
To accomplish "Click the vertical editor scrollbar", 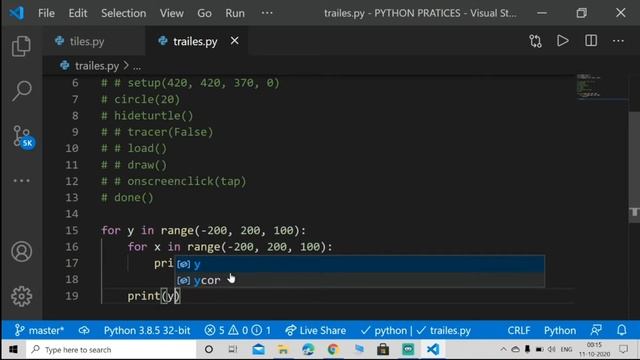I will [634, 167].
